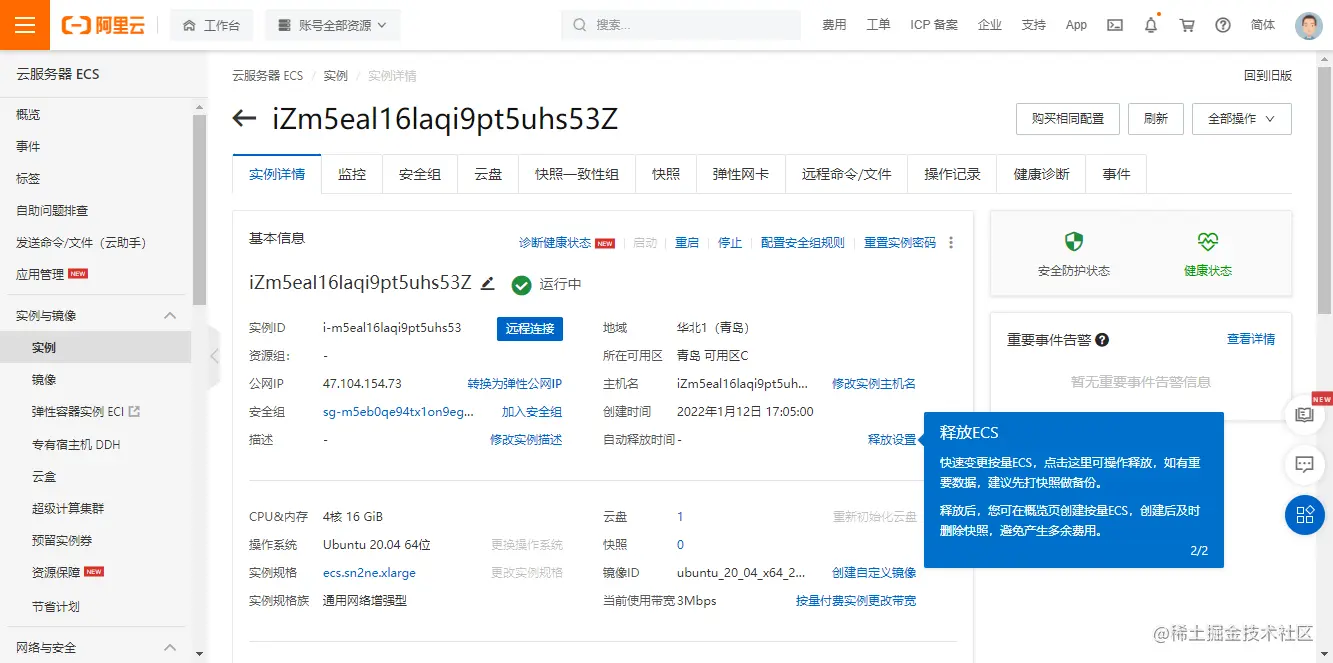Screen dimensions: 1333x663
Task: Open the Cloud Shell terminal icon
Action: 1115,25
